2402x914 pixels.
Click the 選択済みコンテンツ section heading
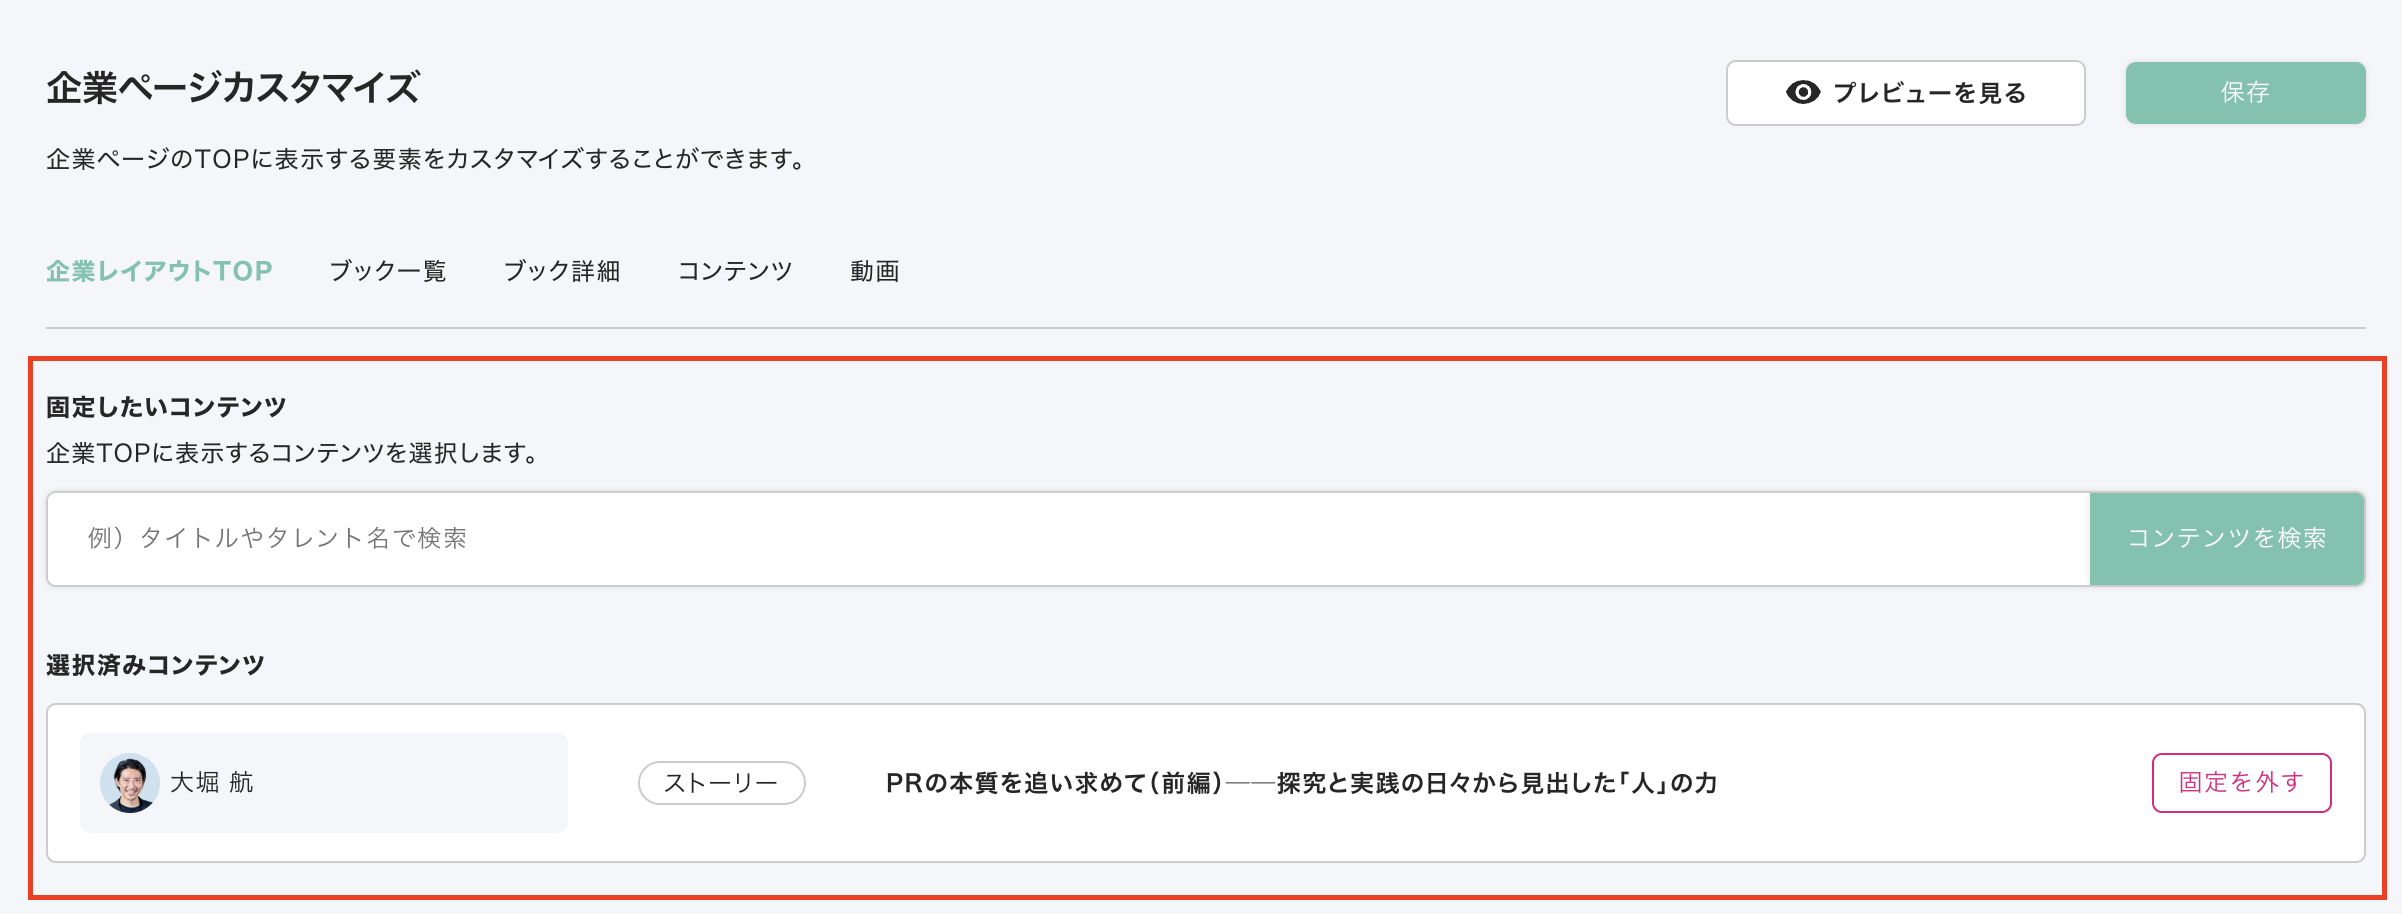[155, 665]
